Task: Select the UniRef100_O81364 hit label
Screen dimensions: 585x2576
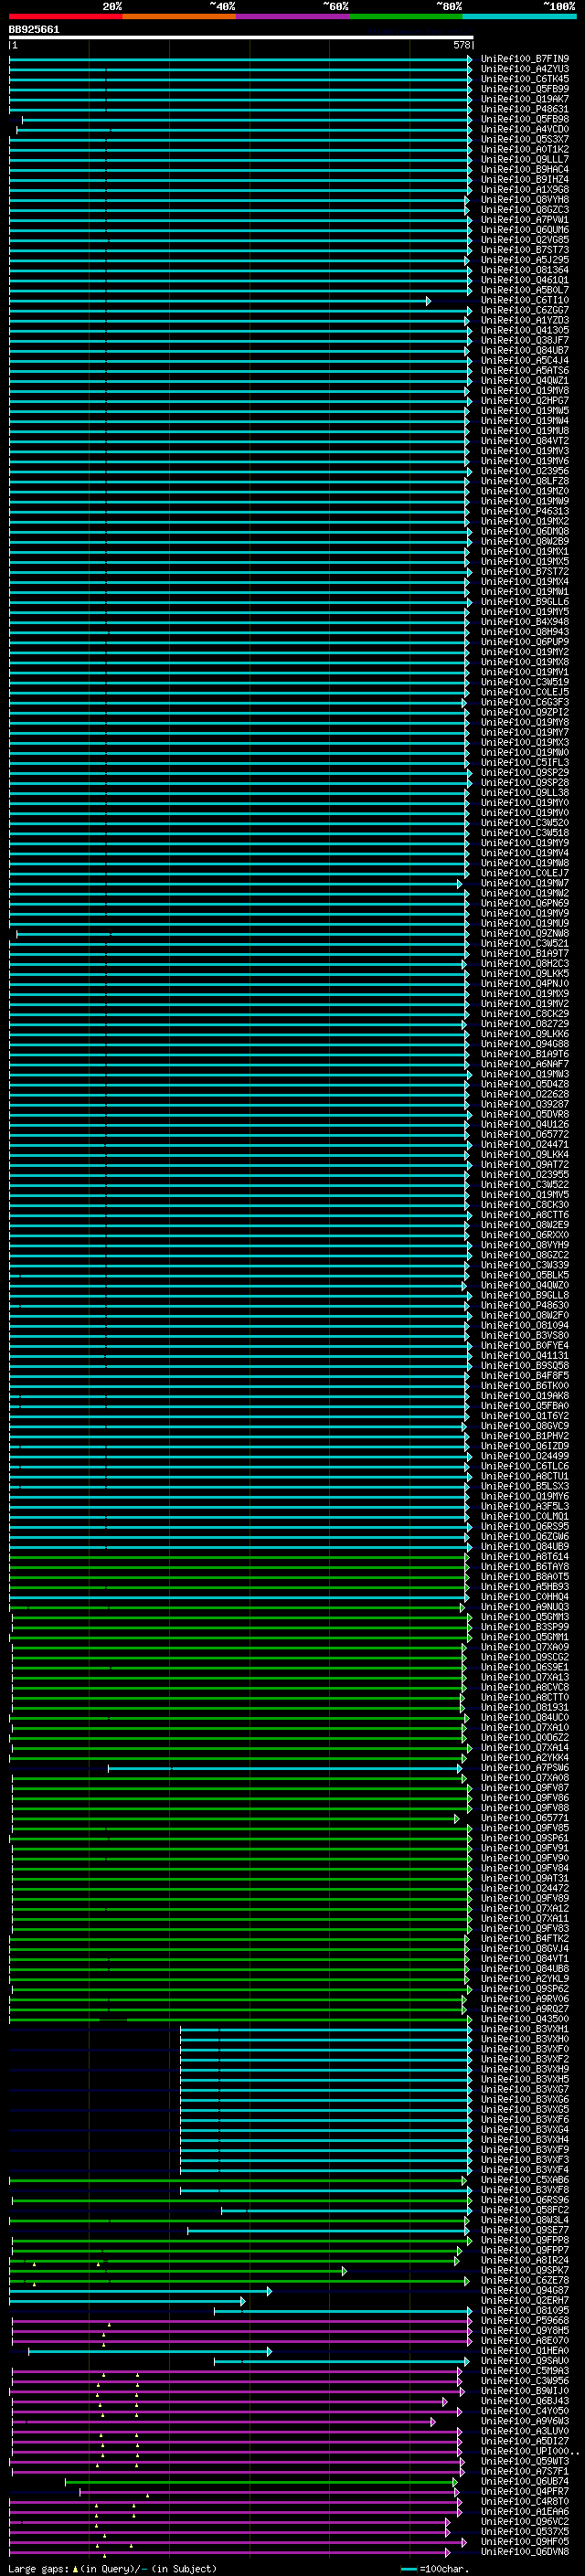Action: coord(525,270)
